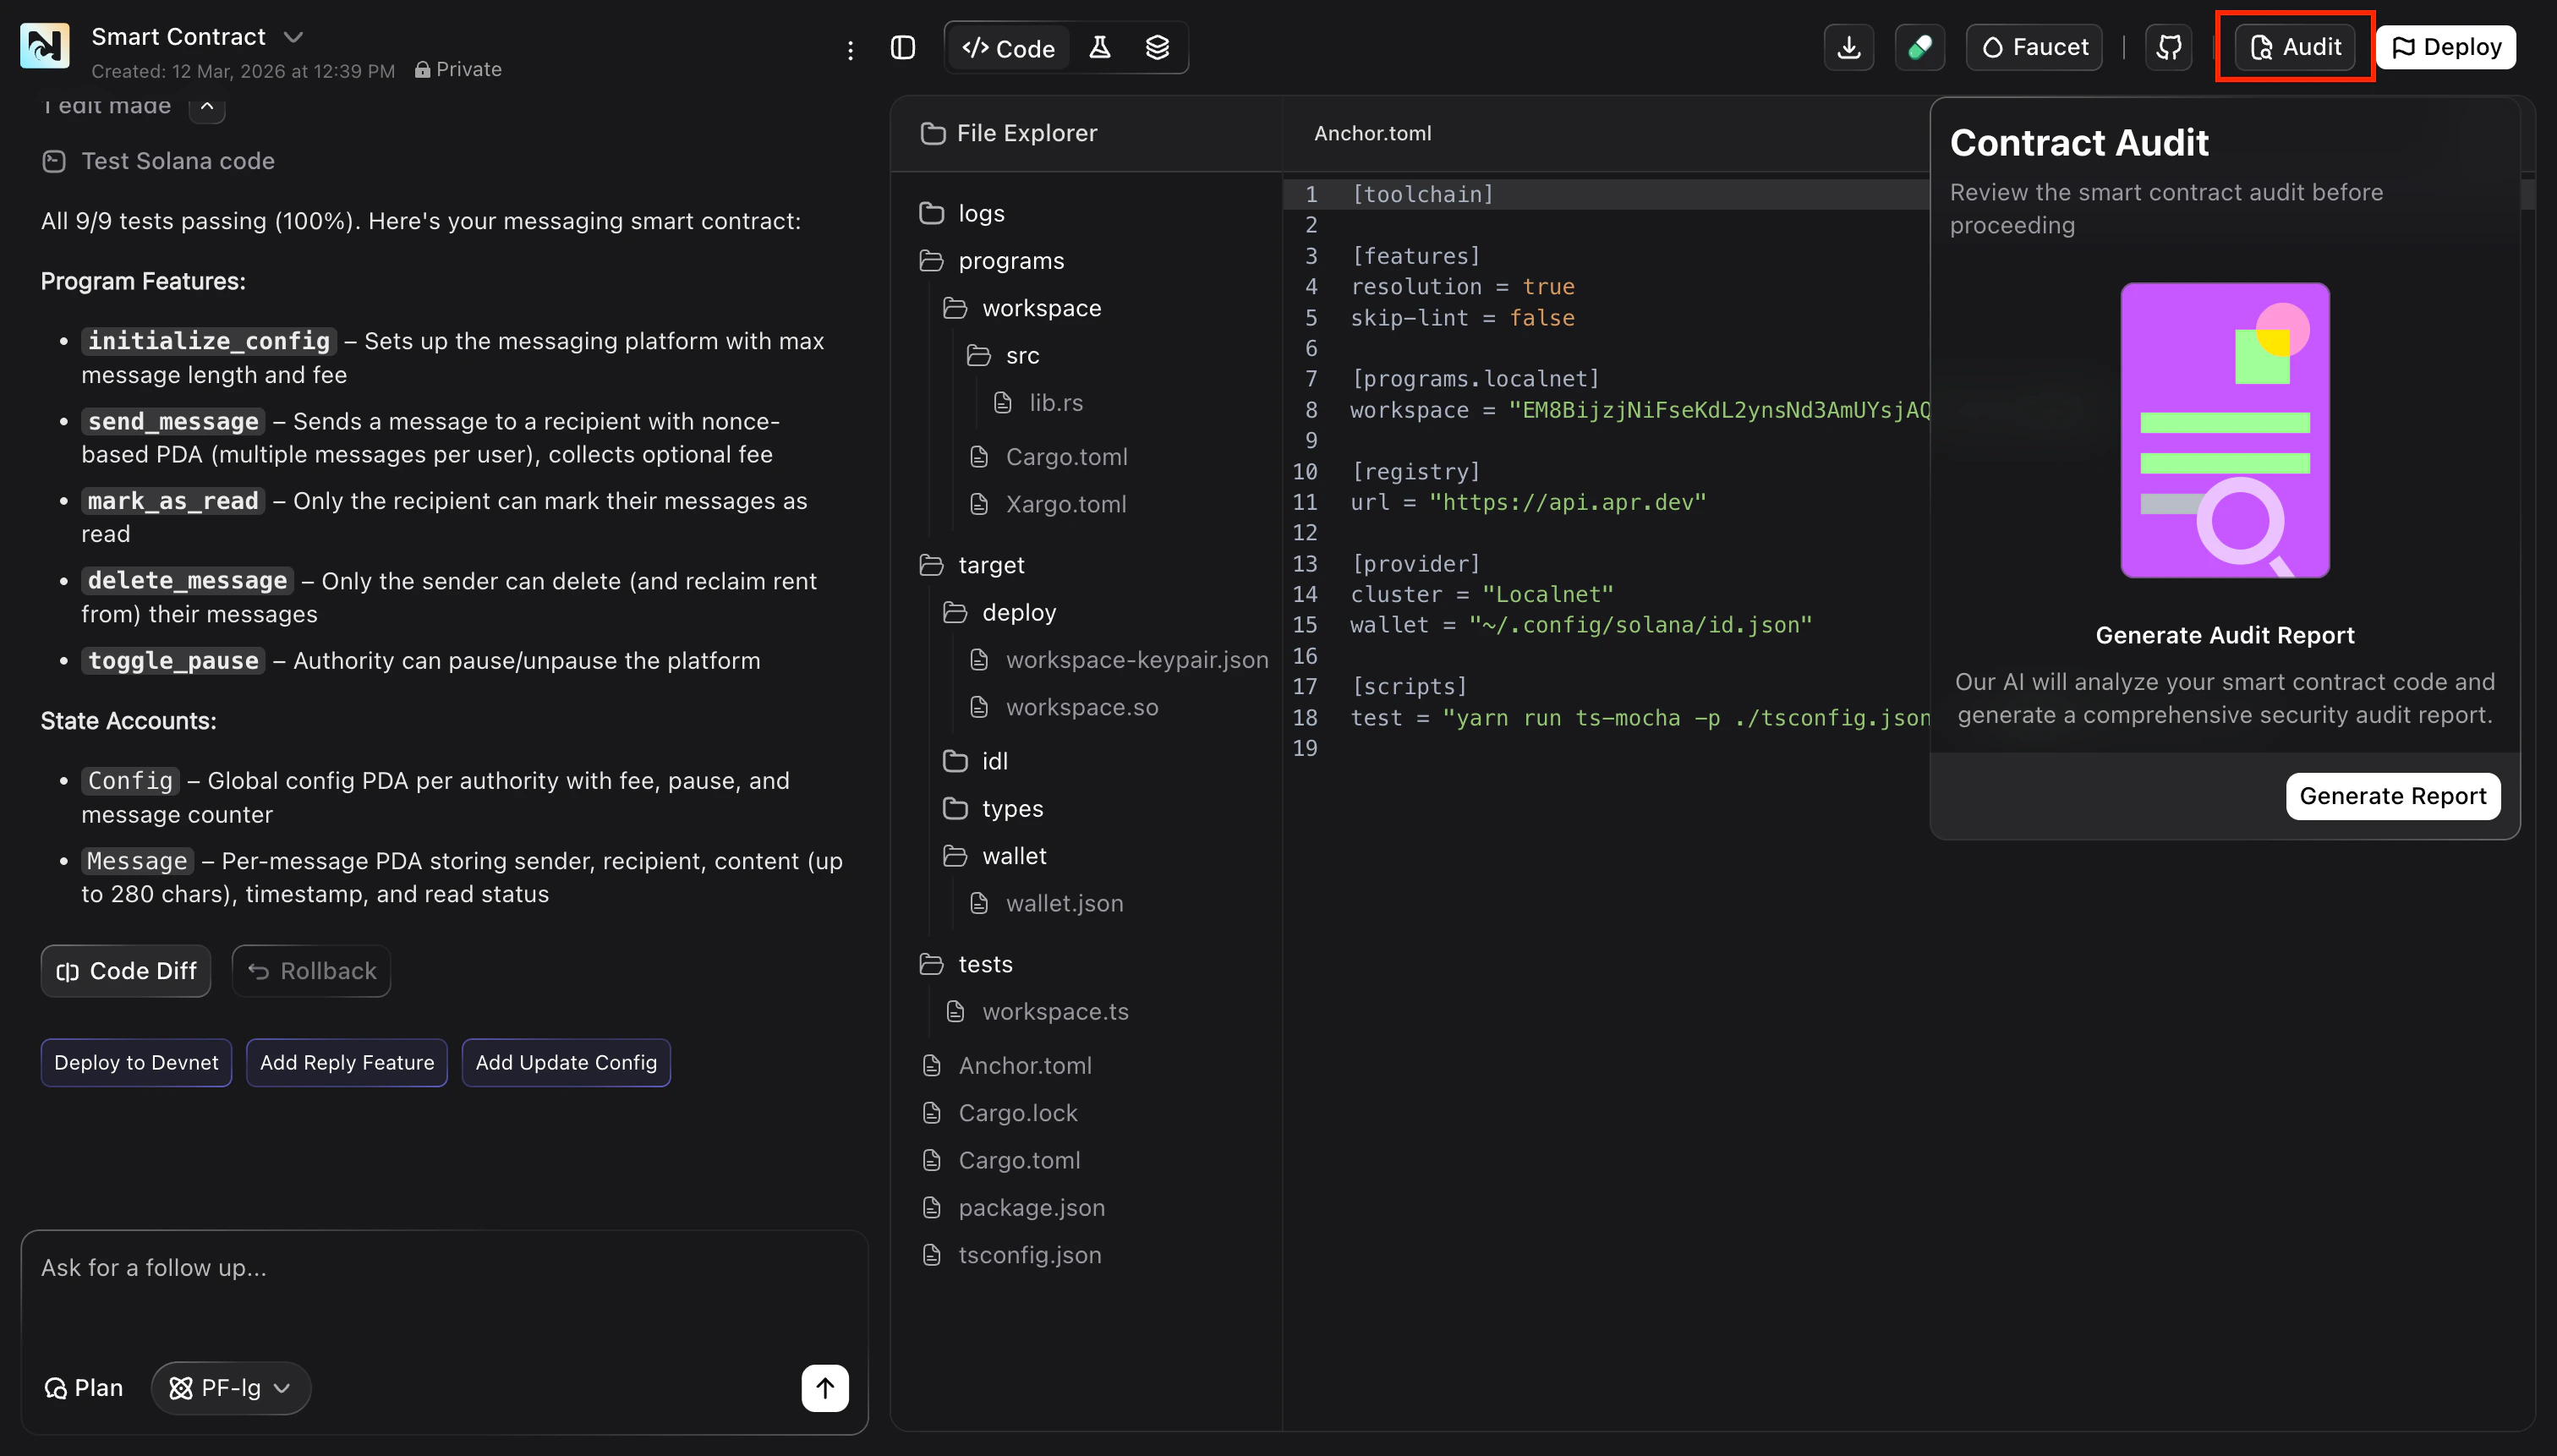Screen dimensions: 2557x1456
Task: Open the PF-lg model selector dropdown
Action: coord(230,1387)
